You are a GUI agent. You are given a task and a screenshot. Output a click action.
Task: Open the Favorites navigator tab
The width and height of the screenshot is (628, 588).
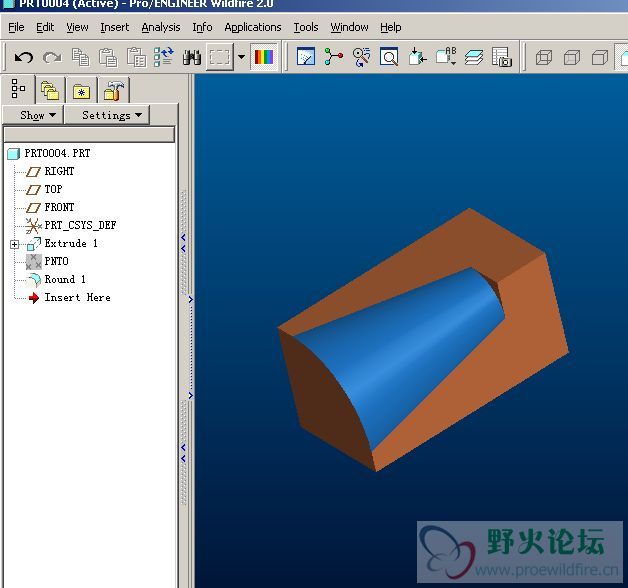[81, 91]
